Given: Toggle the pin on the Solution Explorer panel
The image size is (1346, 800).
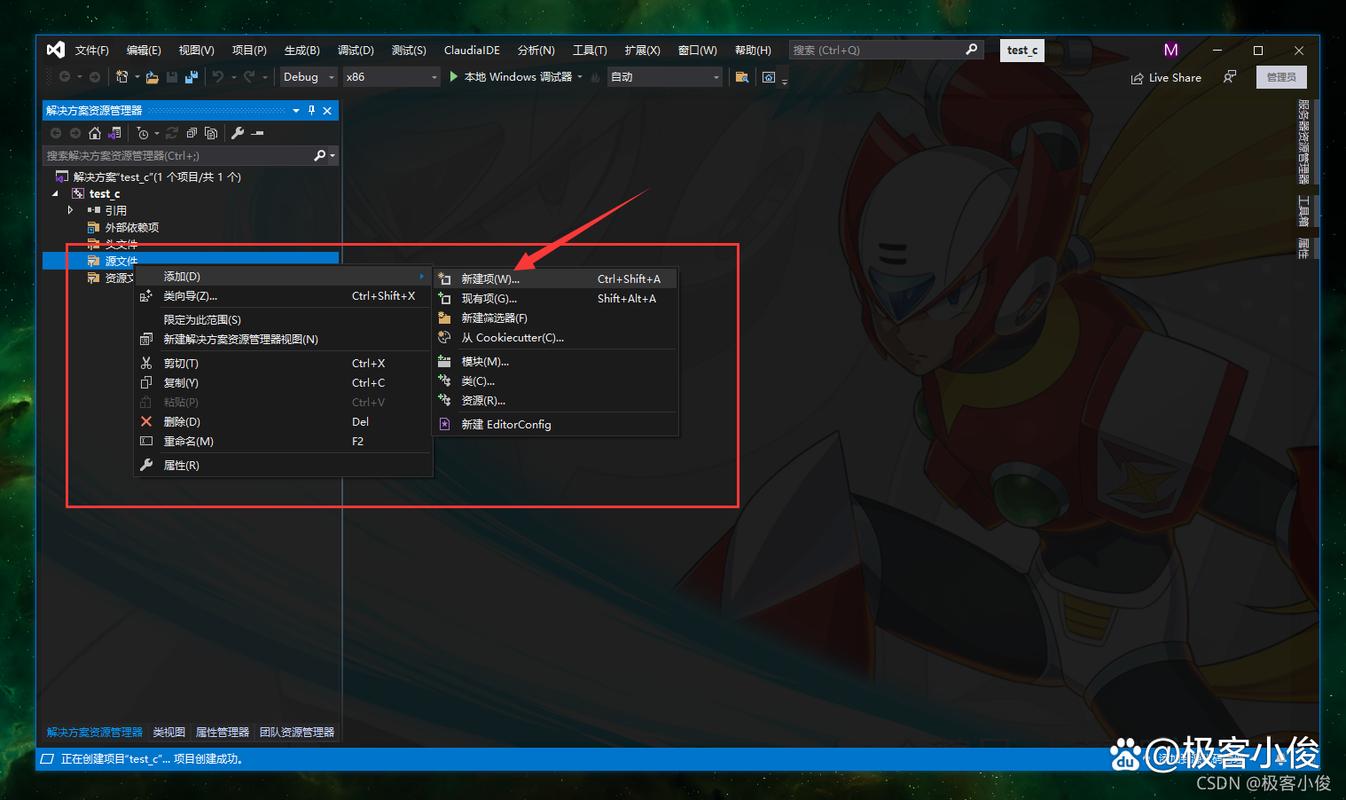Looking at the screenshot, I should click(311, 110).
